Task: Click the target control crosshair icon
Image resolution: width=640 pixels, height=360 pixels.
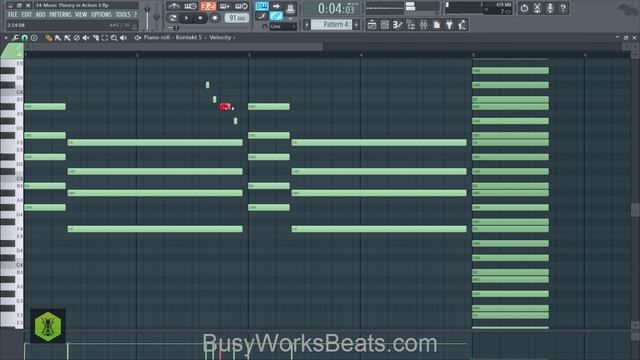Action: (138, 38)
